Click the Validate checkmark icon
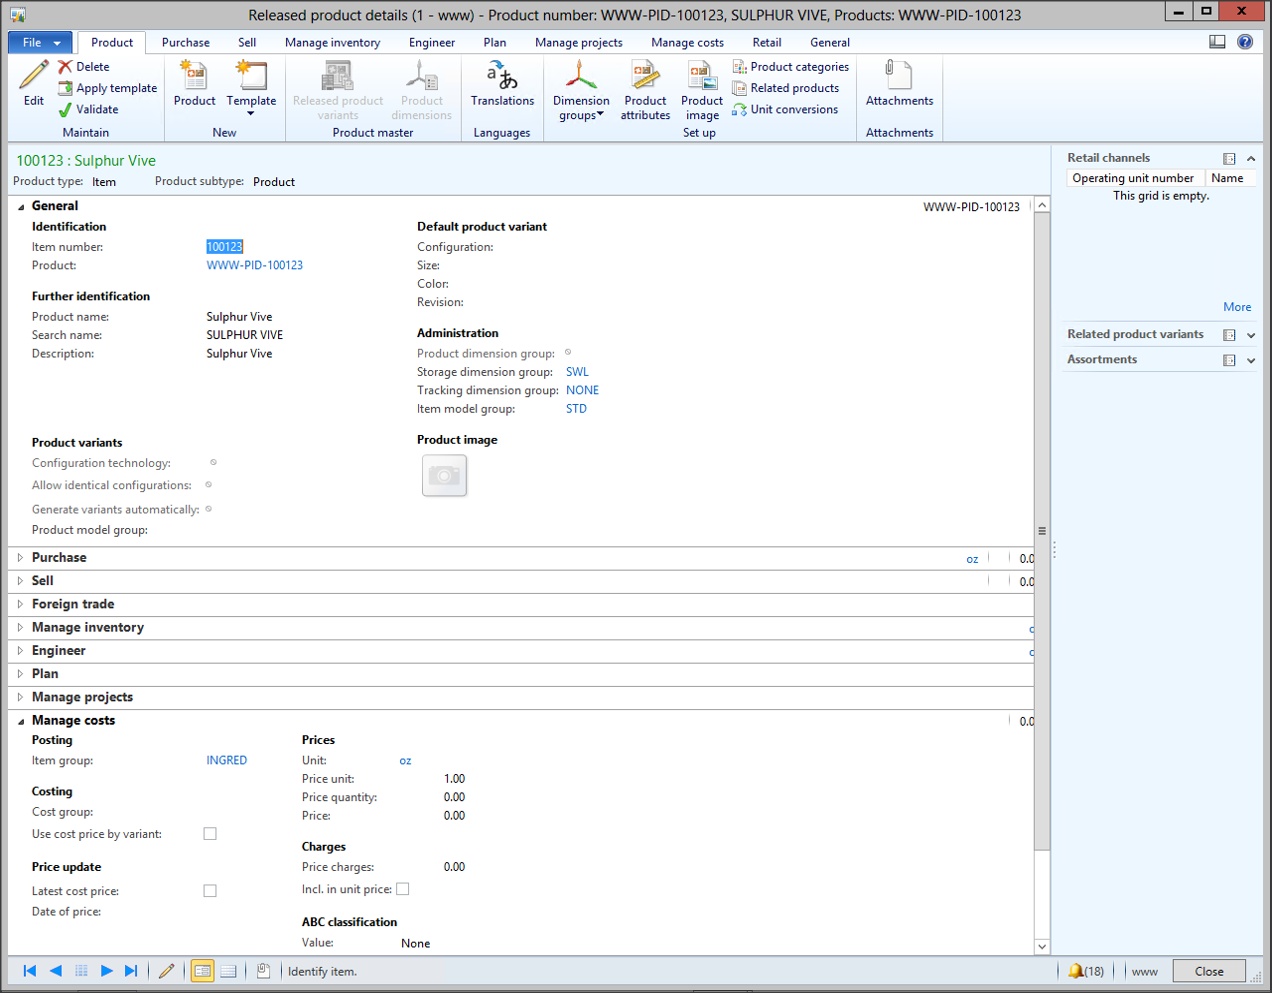The image size is (1272, 993). 66,110
